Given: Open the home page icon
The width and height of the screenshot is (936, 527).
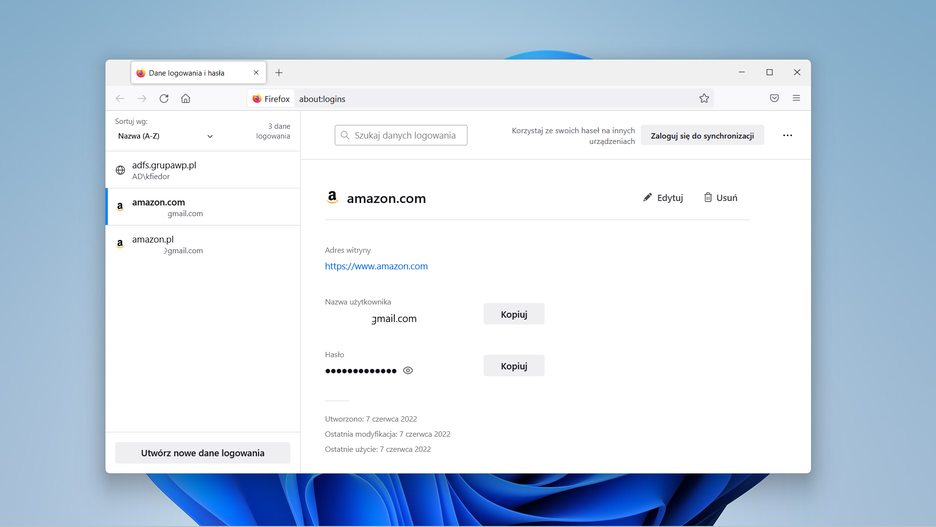Looking at the screenshot, I should [x=186, y=98].
